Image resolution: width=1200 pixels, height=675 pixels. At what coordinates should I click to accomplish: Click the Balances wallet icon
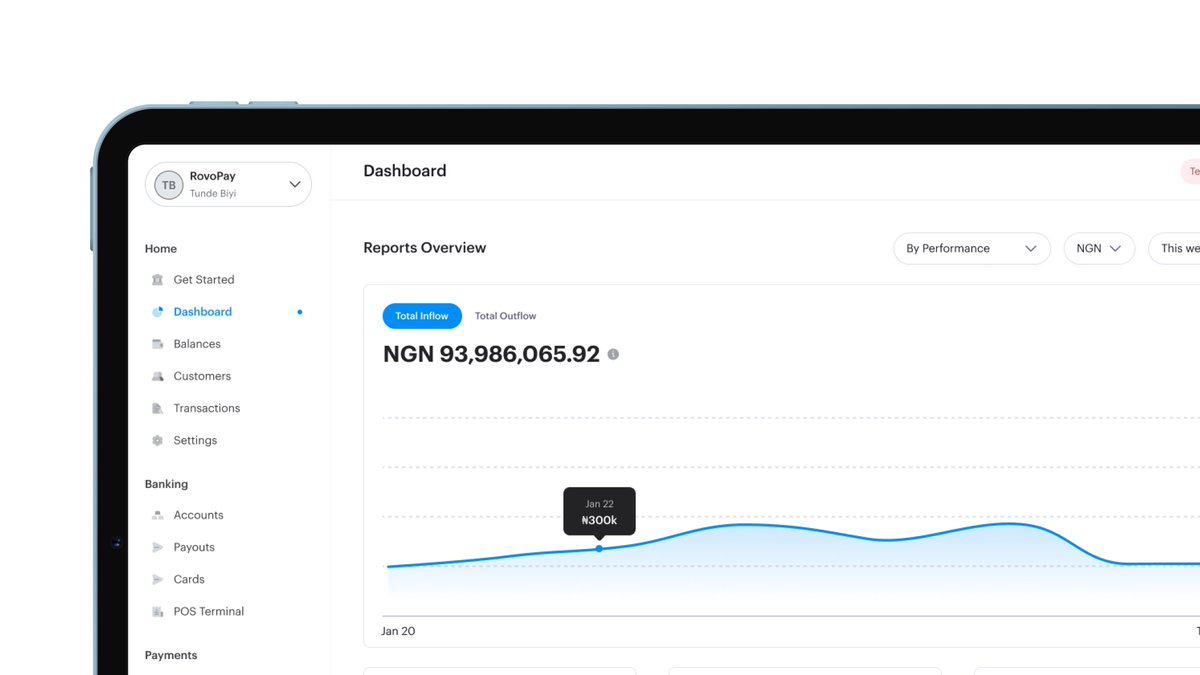(157, 344)
